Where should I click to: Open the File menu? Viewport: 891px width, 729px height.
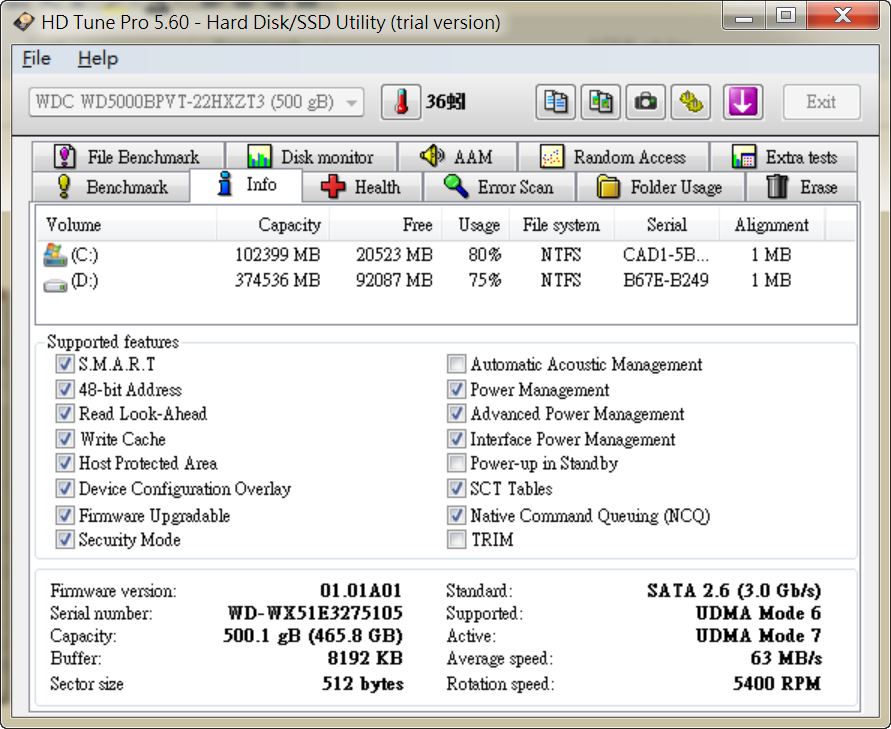pos(36,59)
